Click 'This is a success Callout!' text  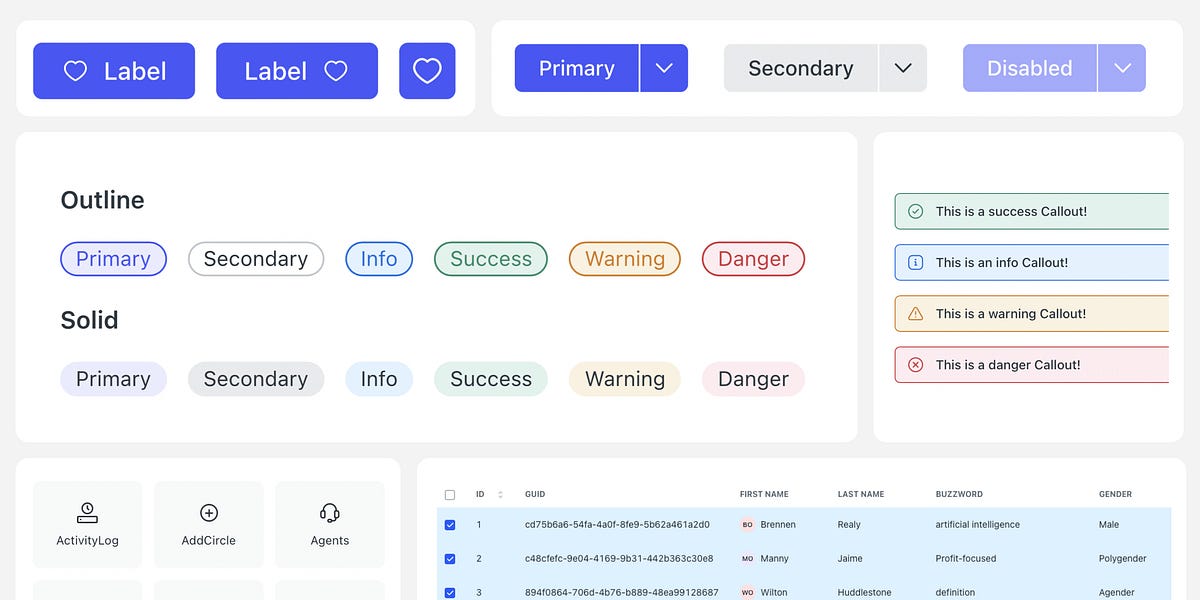click(x=1011, y=211)
